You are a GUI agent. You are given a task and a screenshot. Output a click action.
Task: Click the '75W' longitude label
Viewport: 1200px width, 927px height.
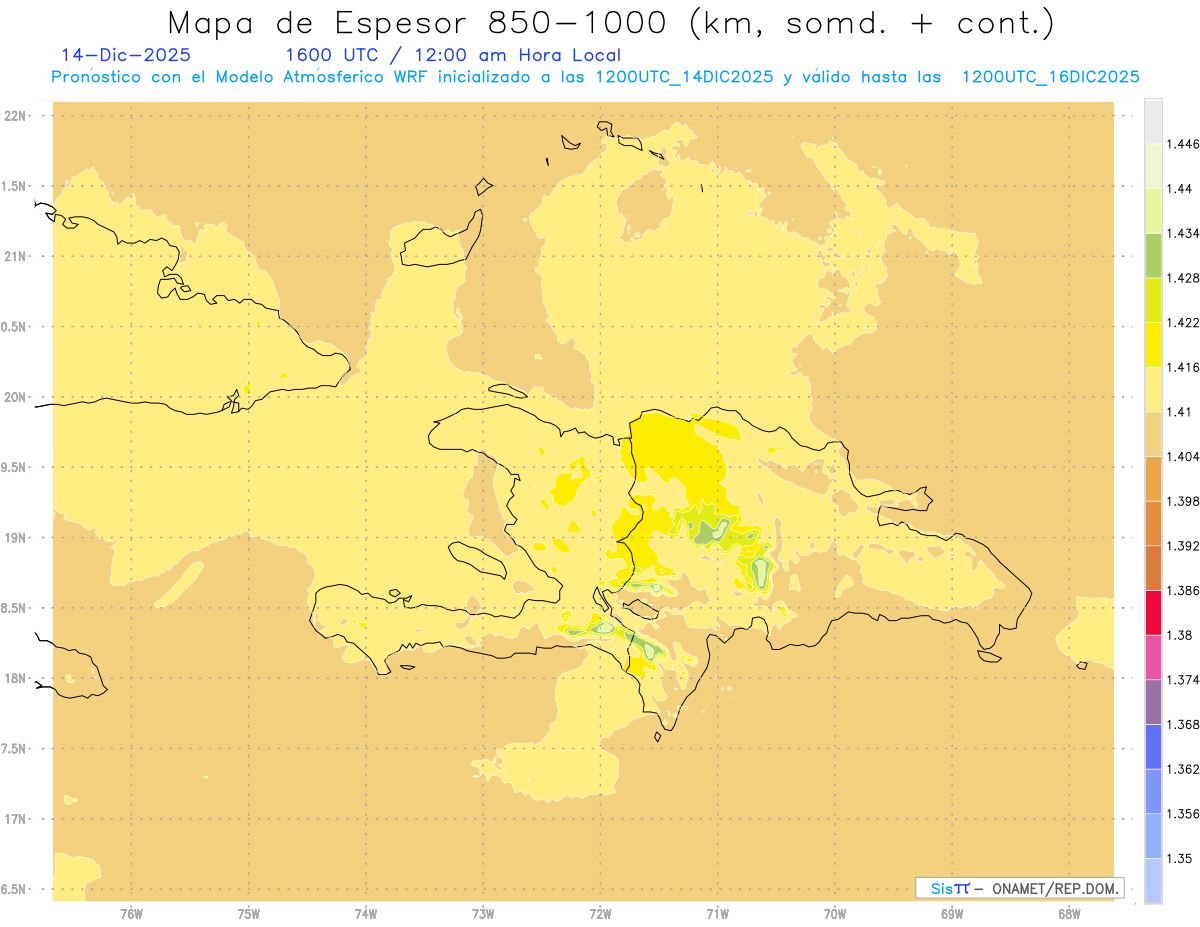[249, 914]
